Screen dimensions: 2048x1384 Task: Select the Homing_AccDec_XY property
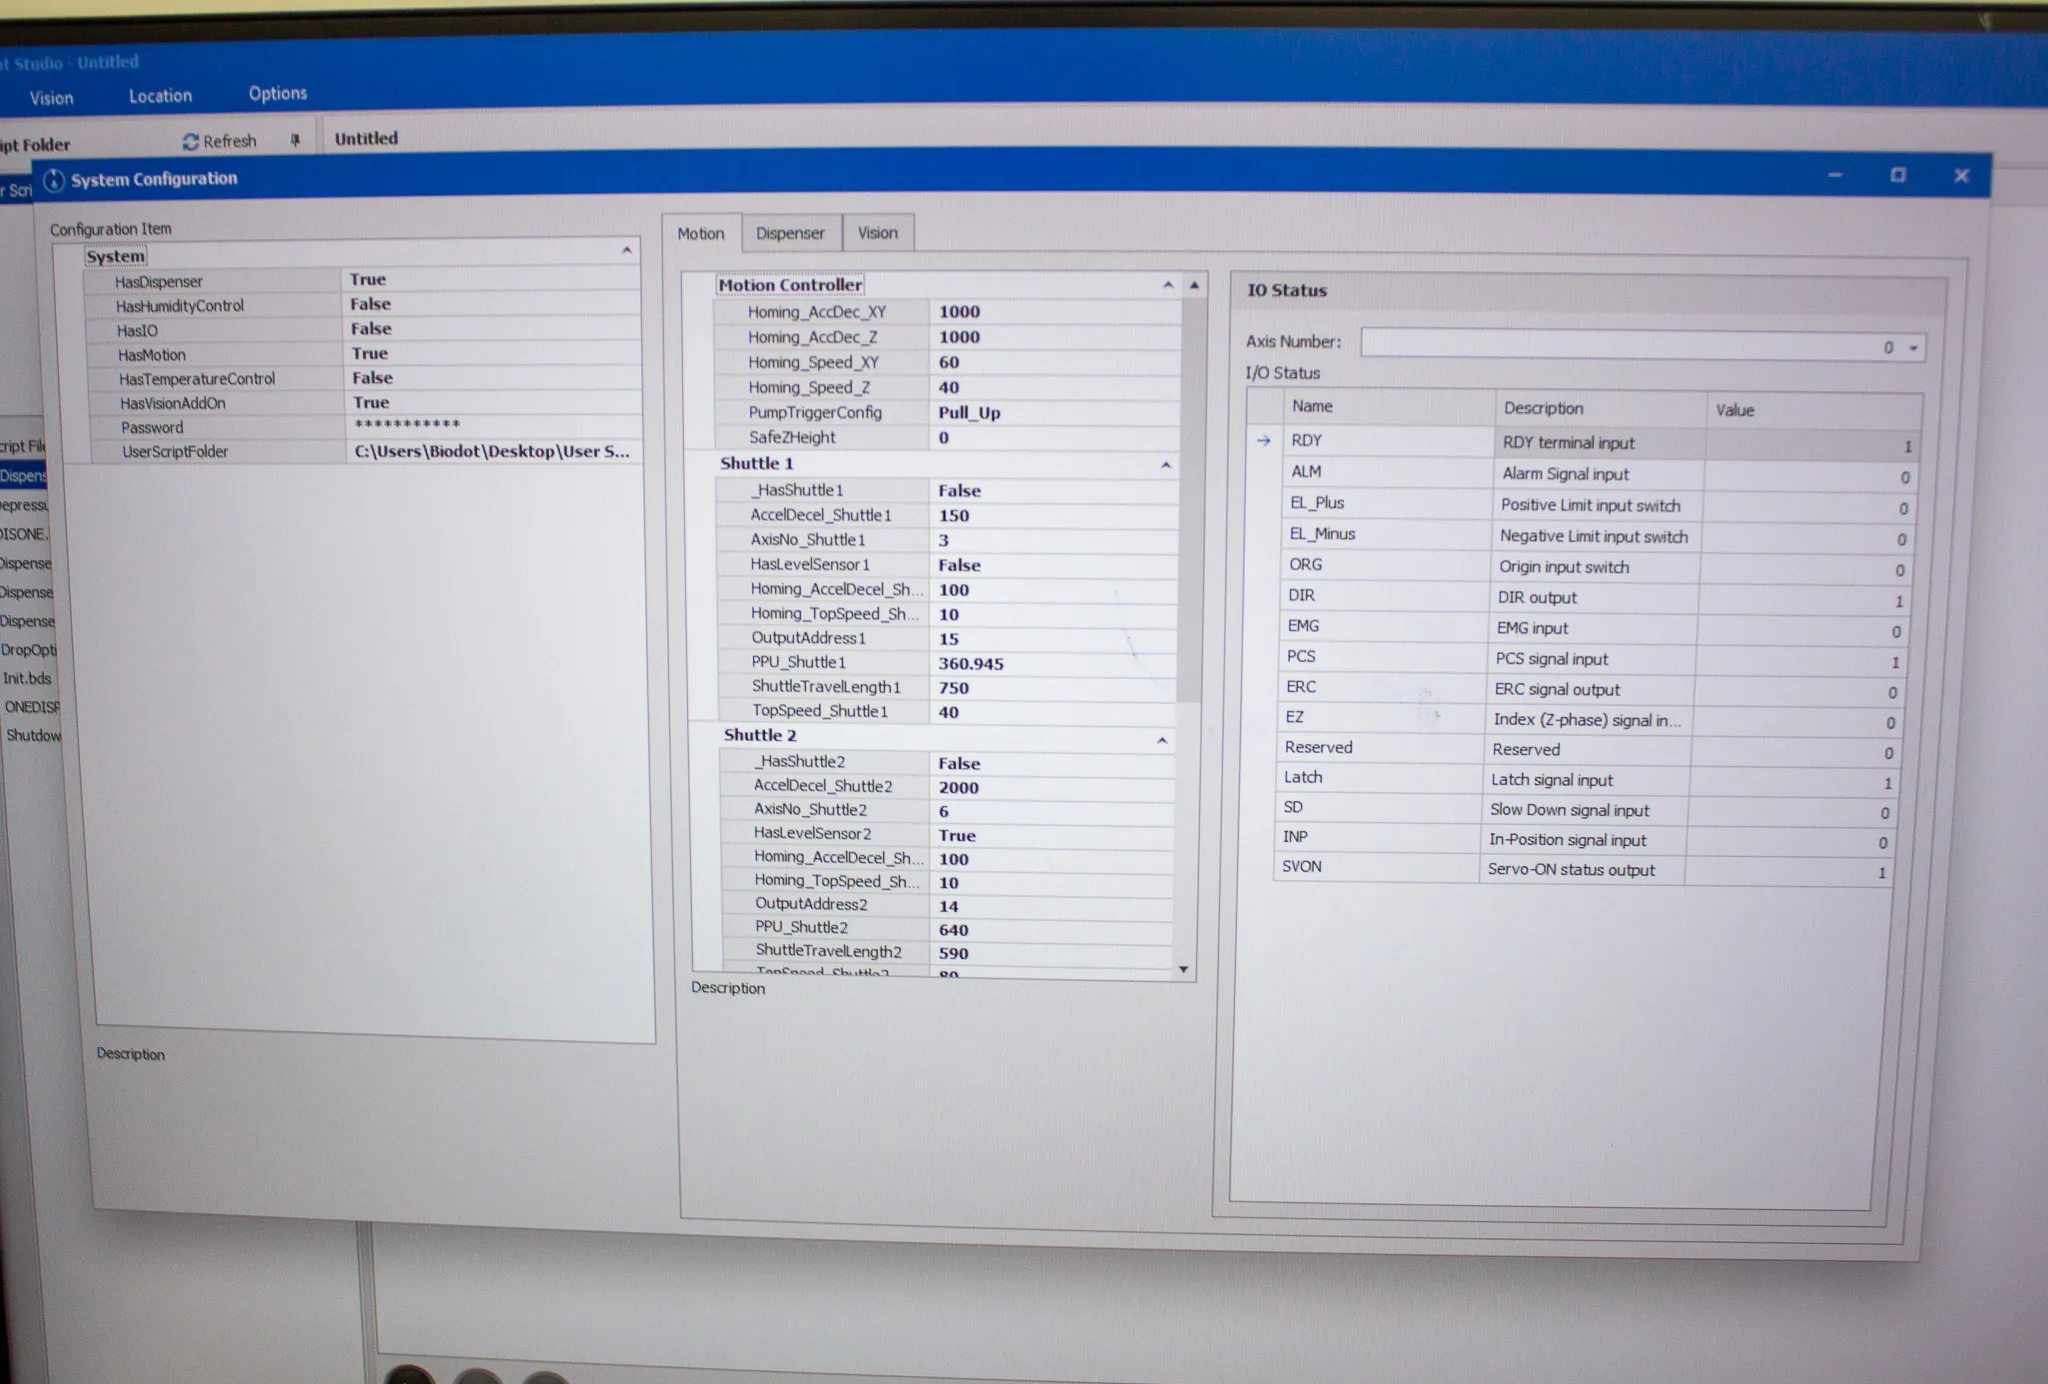coord(947,312)
